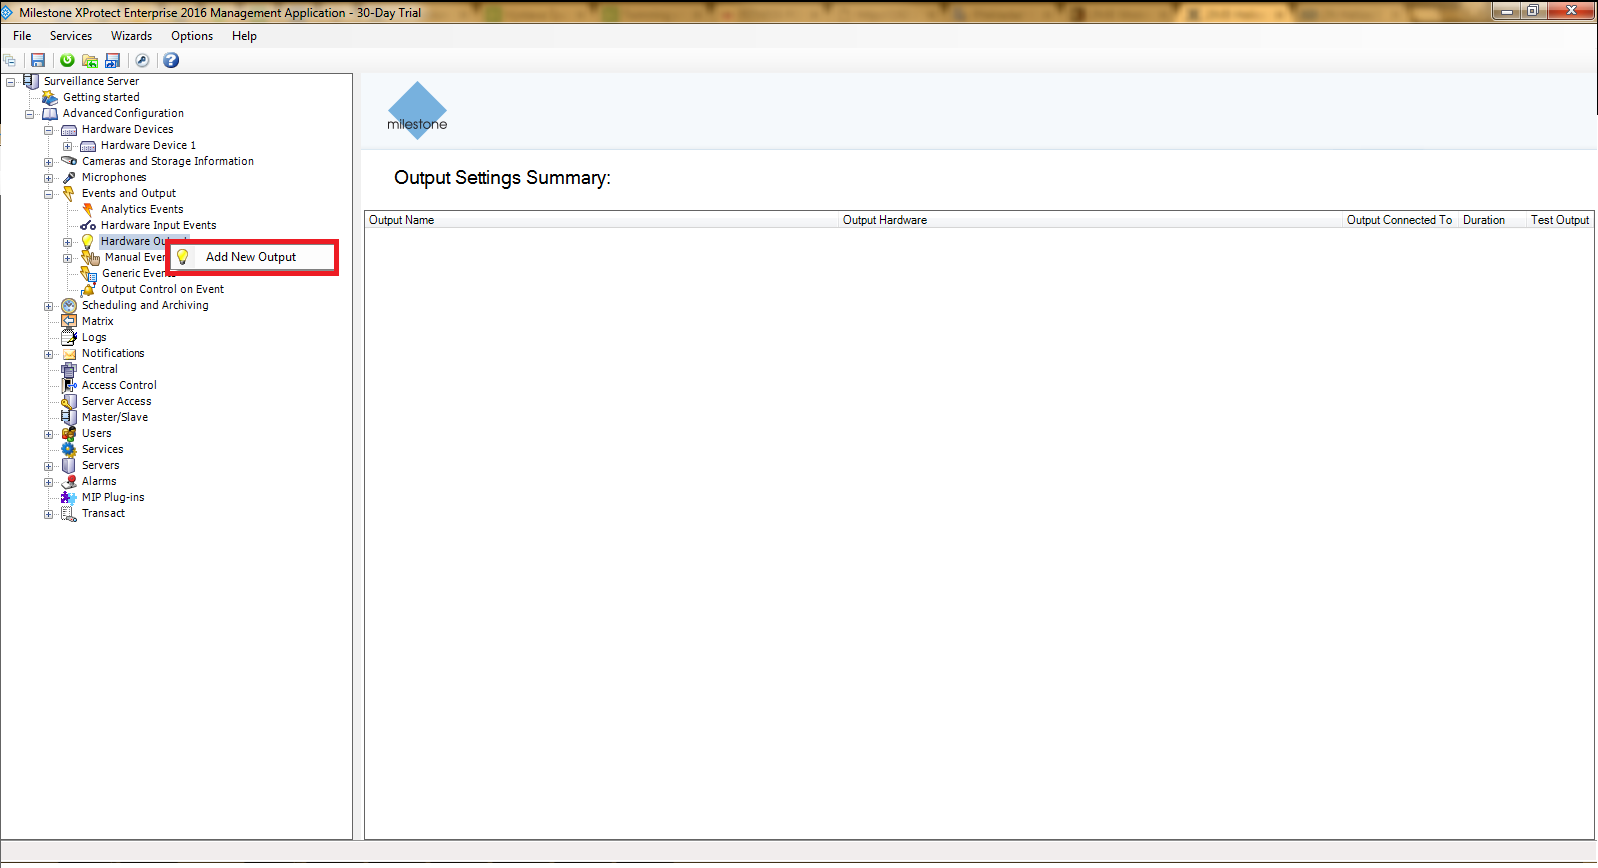Click the export configuration toolbar icon
Screen dimensions: 1598x868
coord(113,60)
